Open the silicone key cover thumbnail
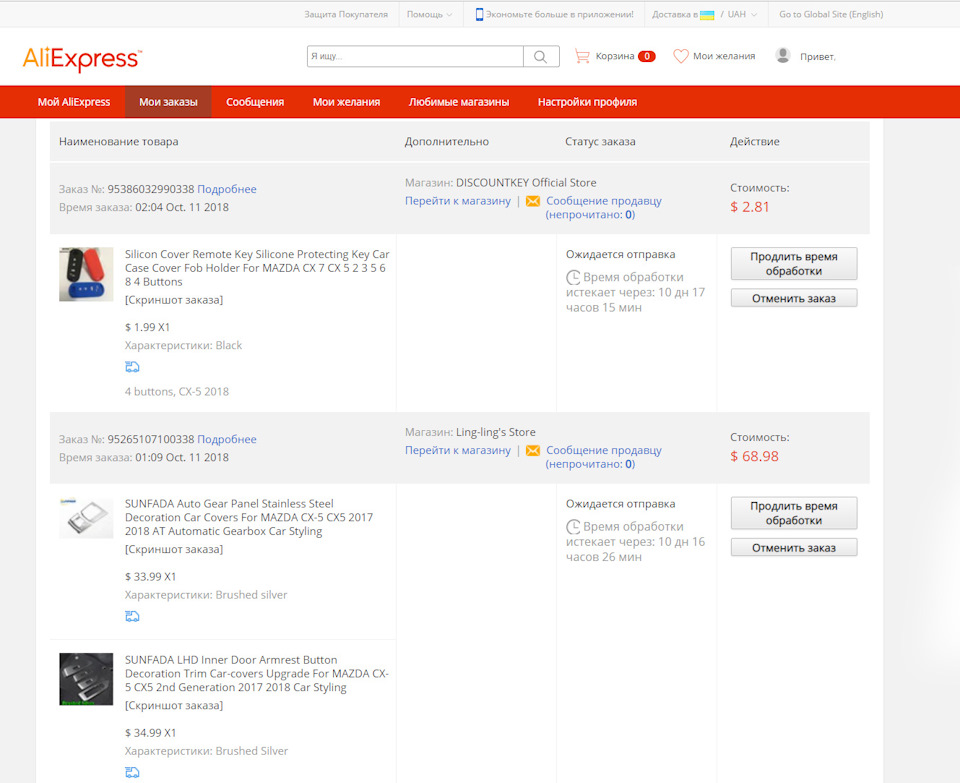Image resolution: width=960 pixels, height=783 pixels. tap(86, 274)
